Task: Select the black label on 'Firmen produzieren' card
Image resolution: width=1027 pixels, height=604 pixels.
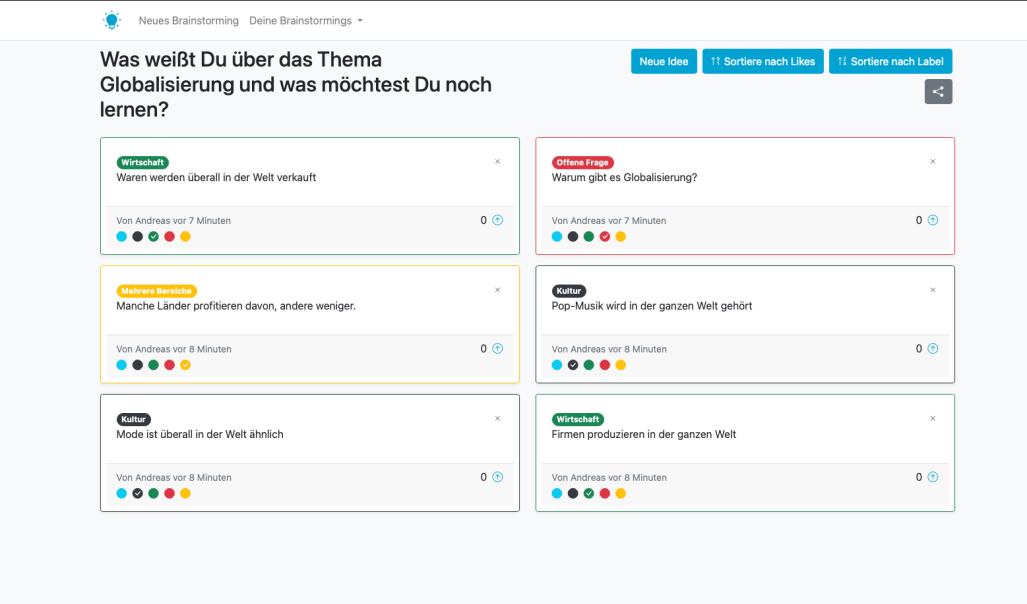Action: click(573, 493)
